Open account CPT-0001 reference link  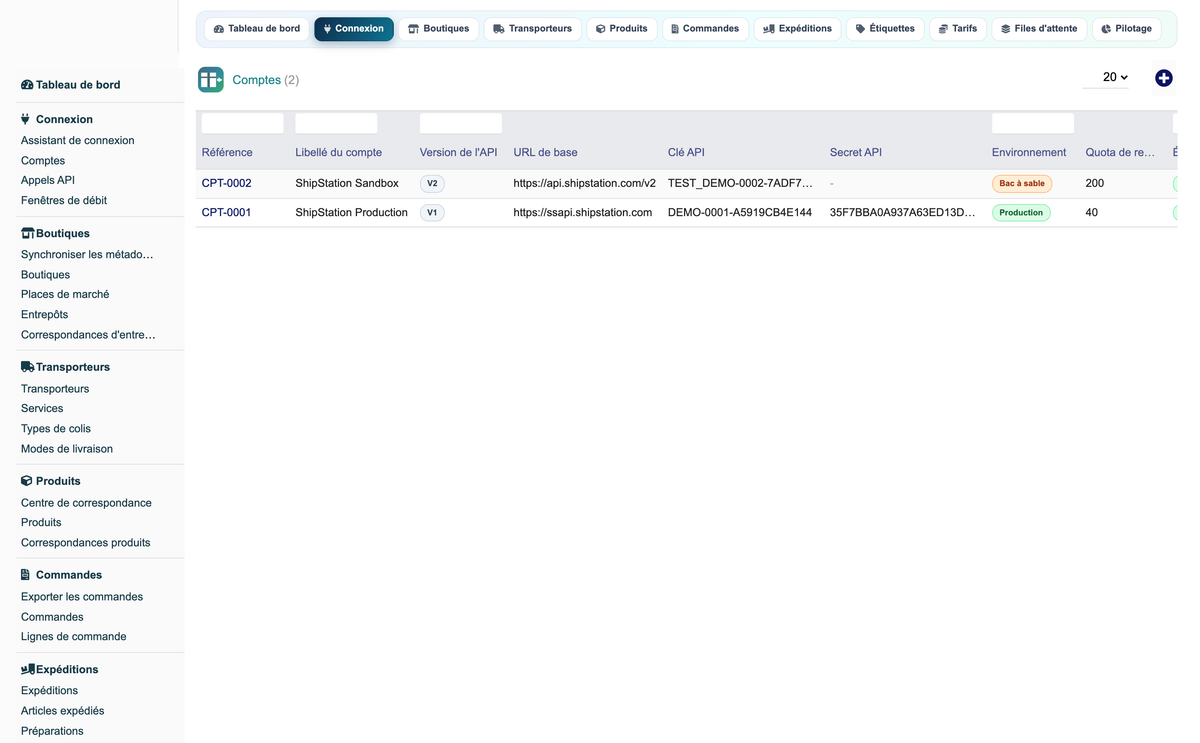tap(227, 213)
